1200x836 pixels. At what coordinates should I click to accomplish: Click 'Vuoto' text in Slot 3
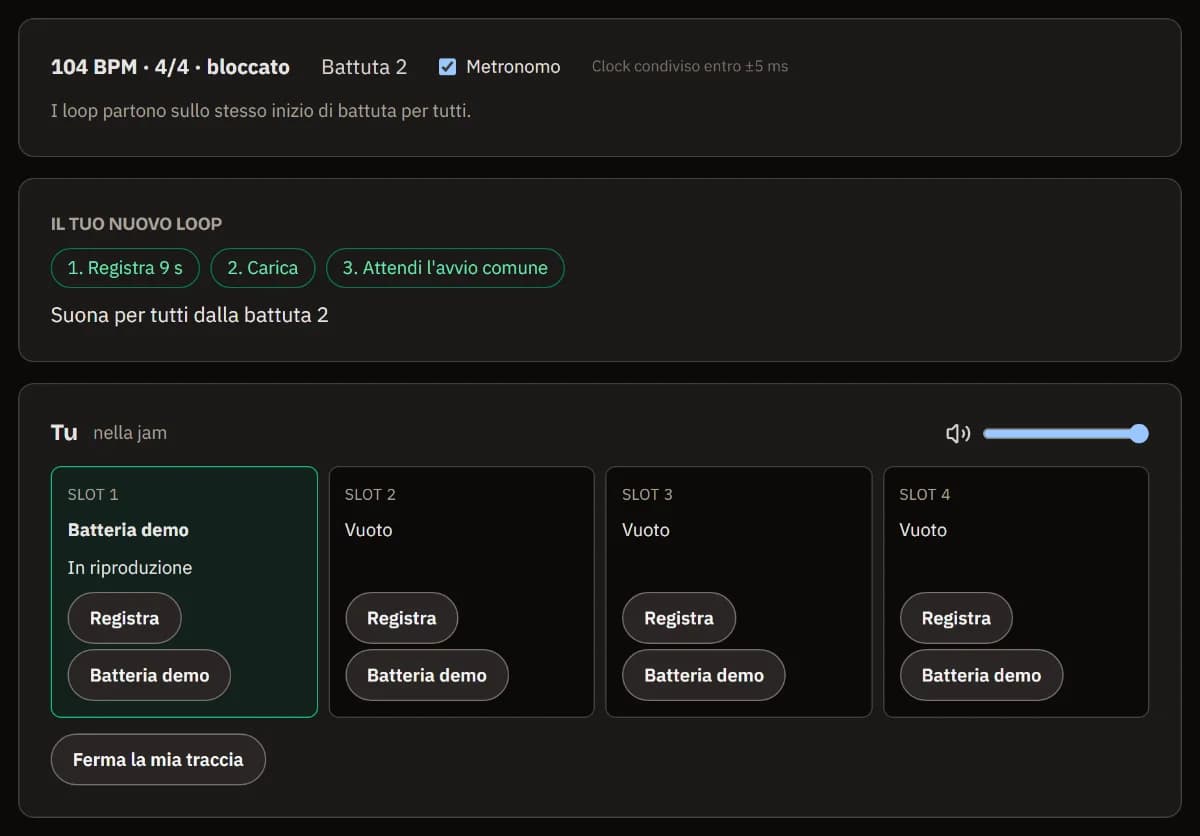tap(646, 530)
